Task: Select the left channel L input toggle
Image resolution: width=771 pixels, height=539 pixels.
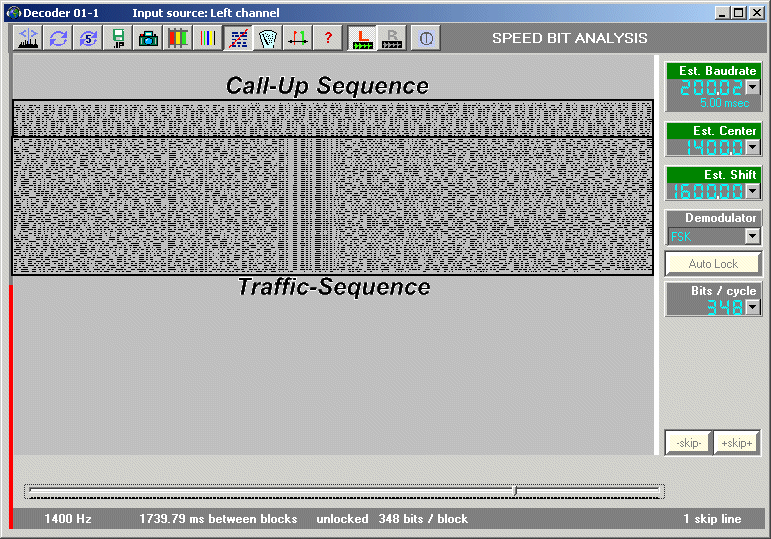Action: [x=362, y=38]
